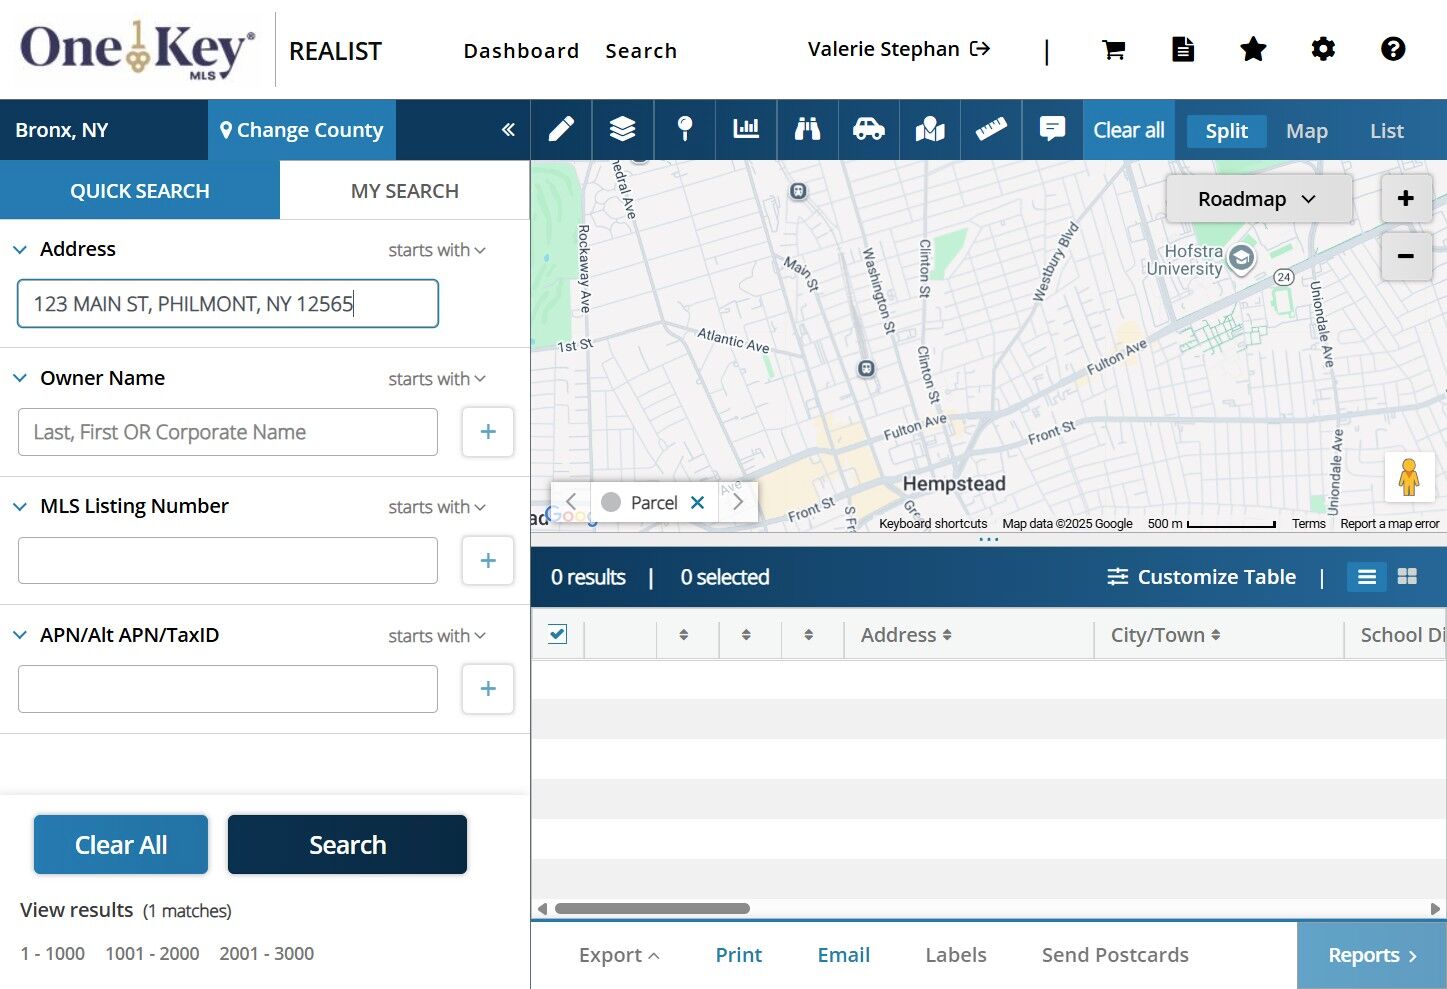
Task: Click the Email link
Action: click(x=844, y=955)
